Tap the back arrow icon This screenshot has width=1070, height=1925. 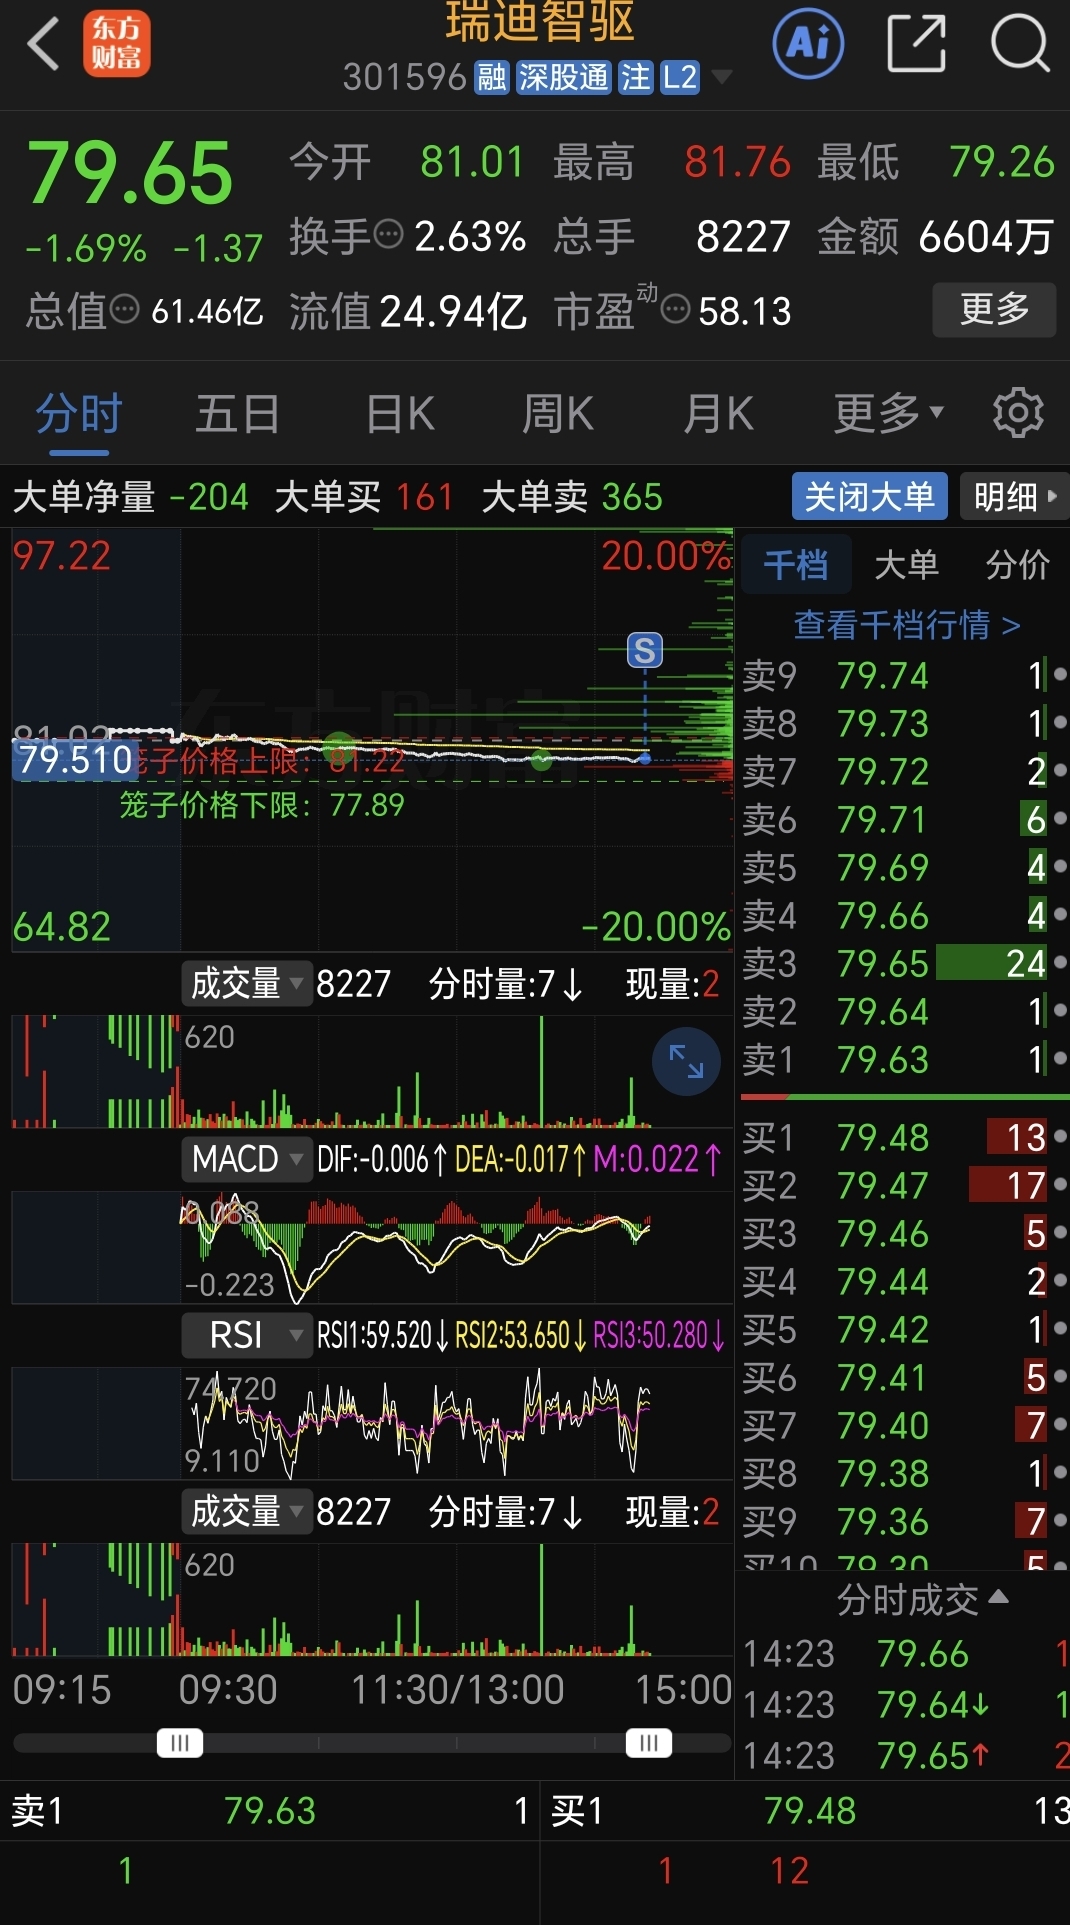[x=43, y=44]
